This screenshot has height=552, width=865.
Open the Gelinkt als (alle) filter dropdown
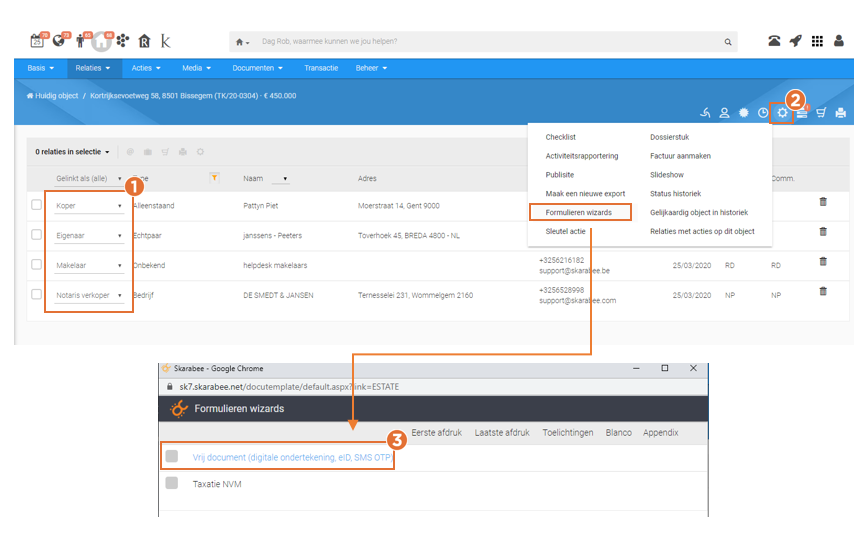[x=89, y=179]
